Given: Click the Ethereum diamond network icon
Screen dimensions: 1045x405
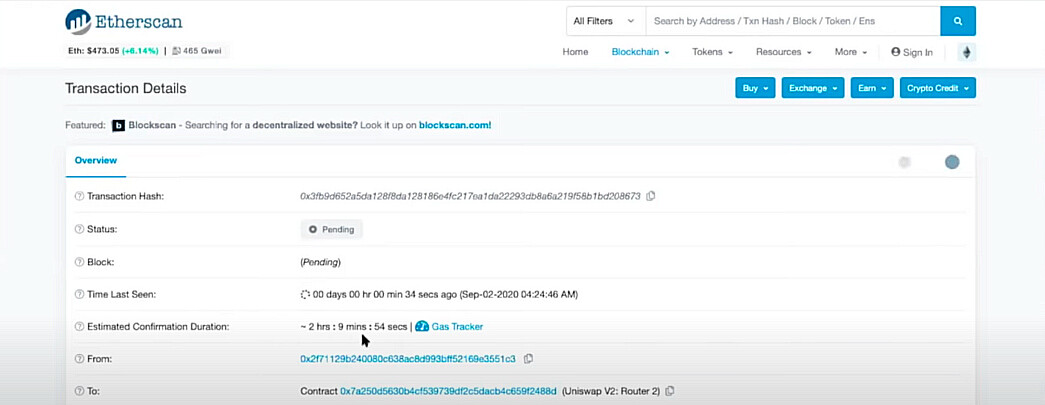Looking at the screenshot, I should (x=966, y=52).
